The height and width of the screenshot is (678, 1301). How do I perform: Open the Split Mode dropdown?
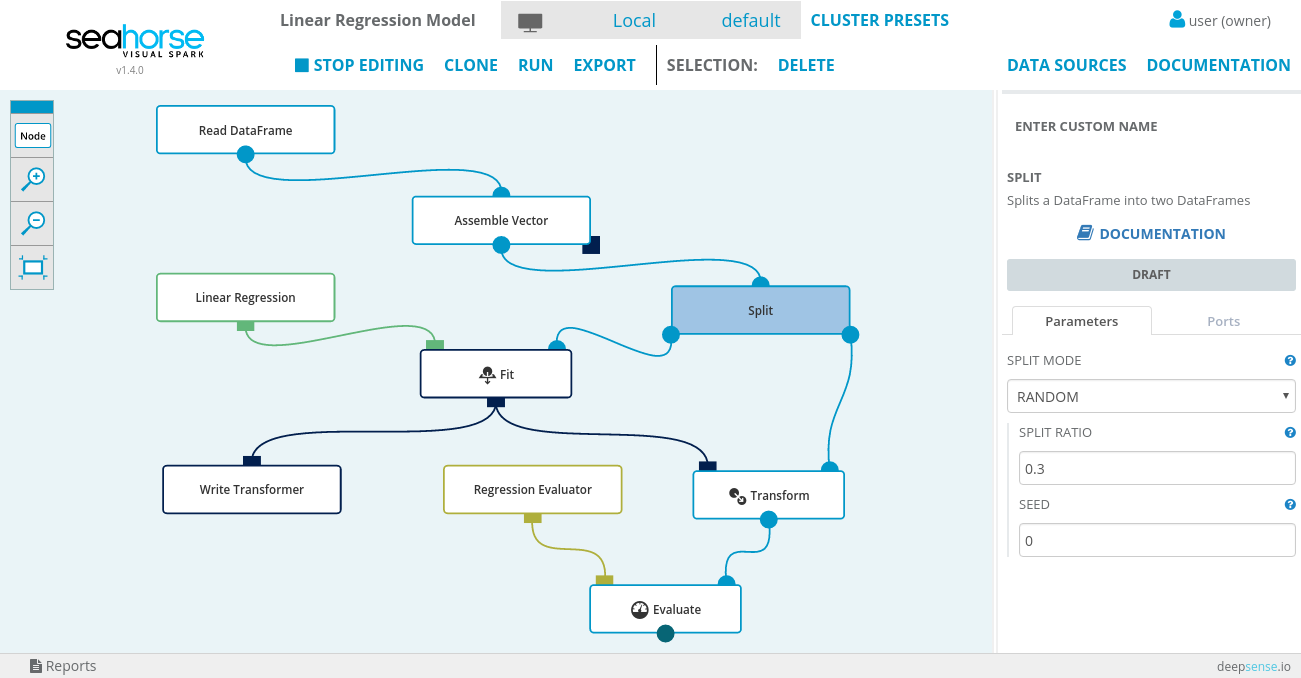coord(1150,397)
